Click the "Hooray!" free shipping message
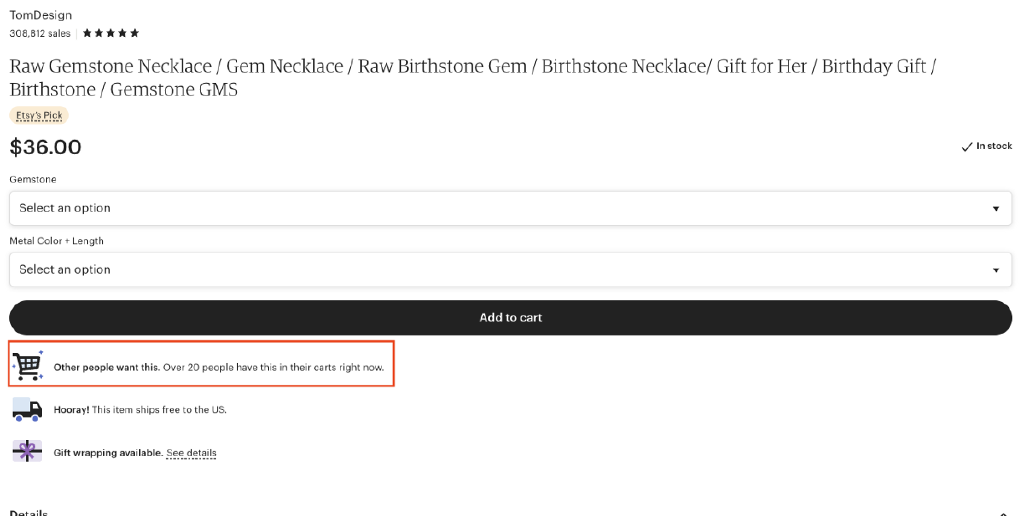The image size is (1024, 516). tap(140, 410)
